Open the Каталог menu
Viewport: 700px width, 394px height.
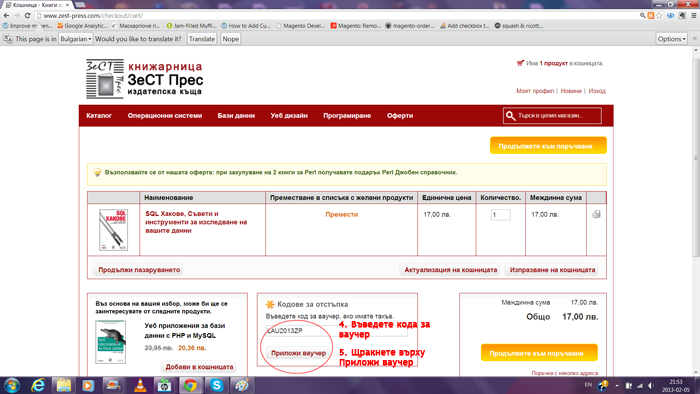(x=99, y=116)
